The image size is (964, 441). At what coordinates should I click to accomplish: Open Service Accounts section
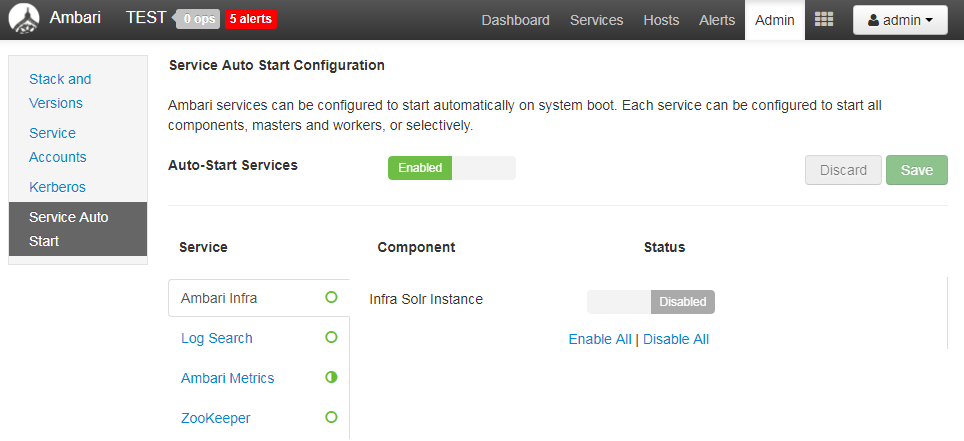click(58, 145)
